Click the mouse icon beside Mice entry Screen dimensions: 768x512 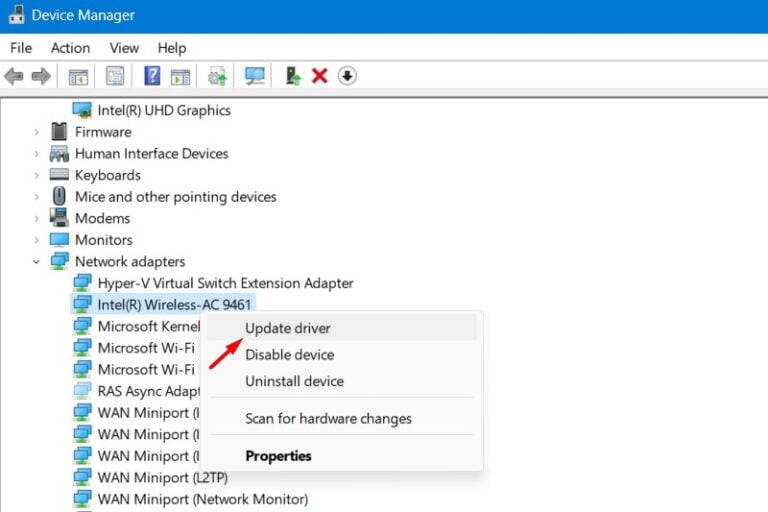59,196
